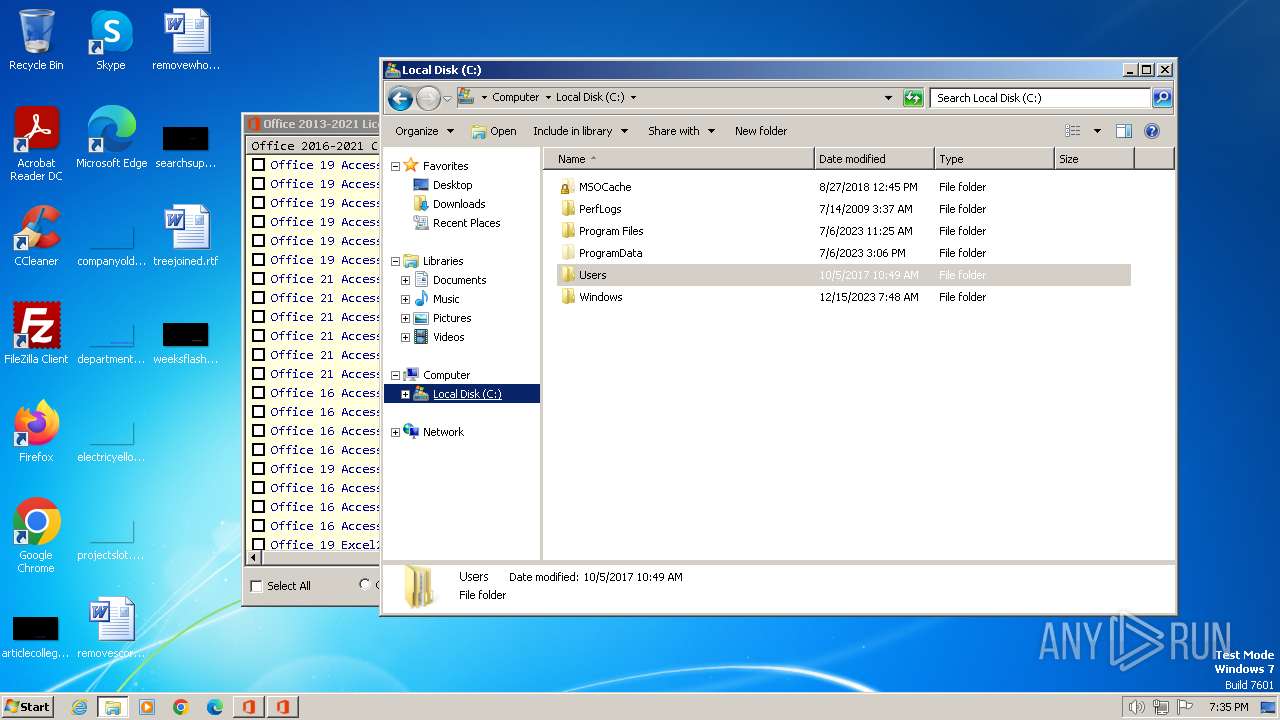Select Program Files folder row
The image size is (1280, 720).
tap(844, 231)
